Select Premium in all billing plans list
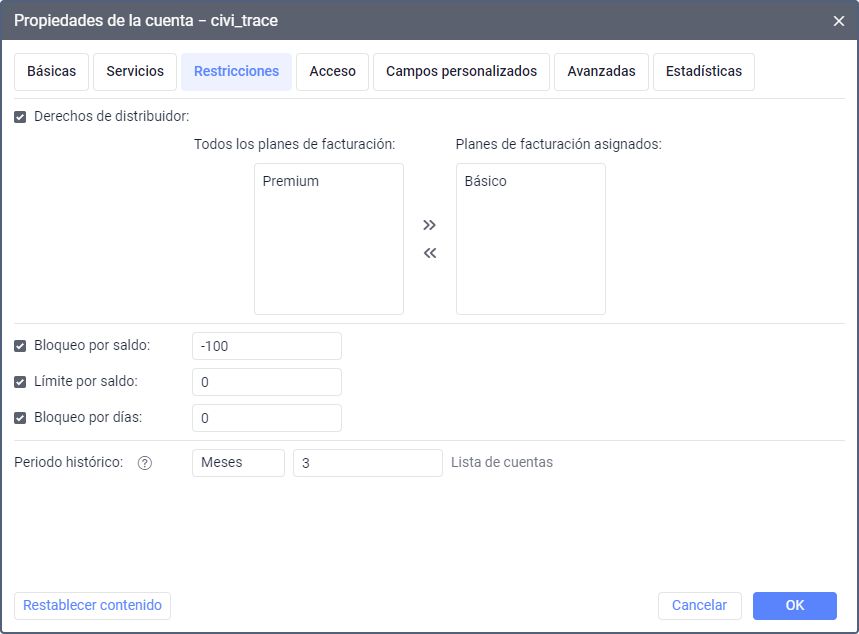Viewport: 859px width, 634px height. click(291, 182)
